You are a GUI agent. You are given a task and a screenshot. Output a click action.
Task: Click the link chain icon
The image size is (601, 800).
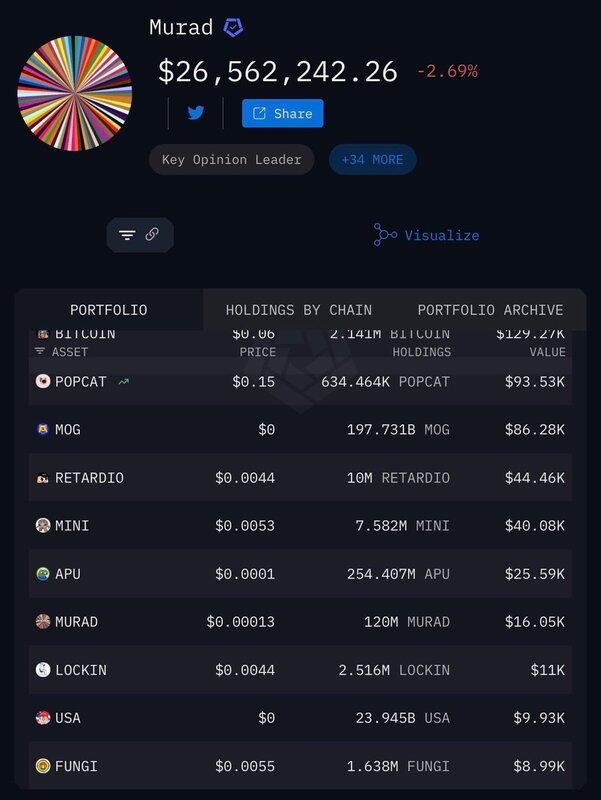click(x=152, y=235)
